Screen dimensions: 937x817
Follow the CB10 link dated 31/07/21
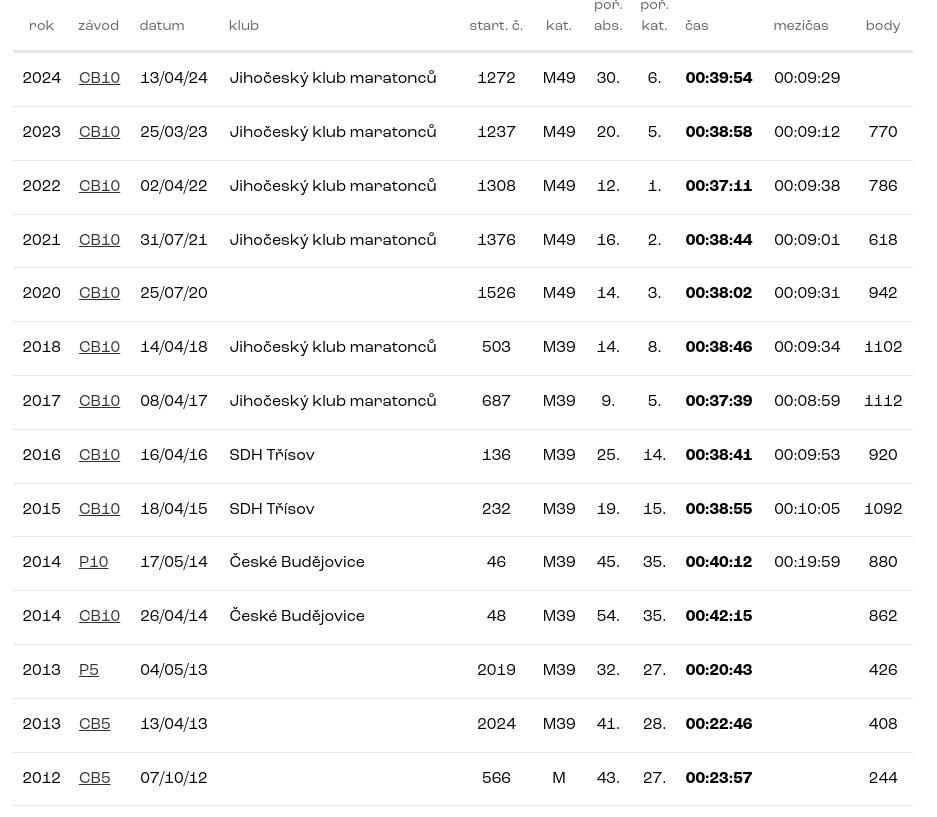99,241
